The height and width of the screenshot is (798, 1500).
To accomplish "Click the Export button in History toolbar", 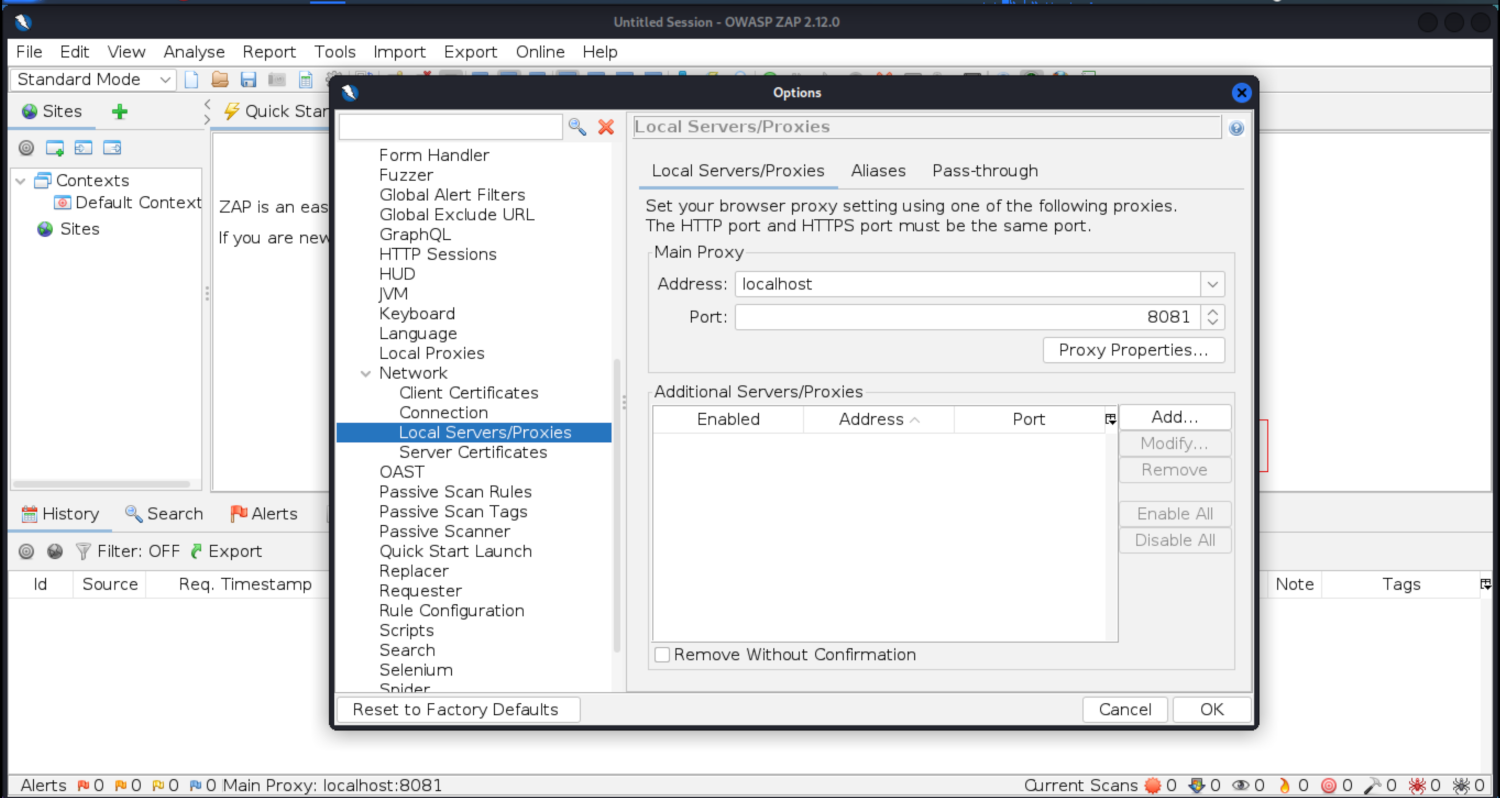I will [226, 551].
